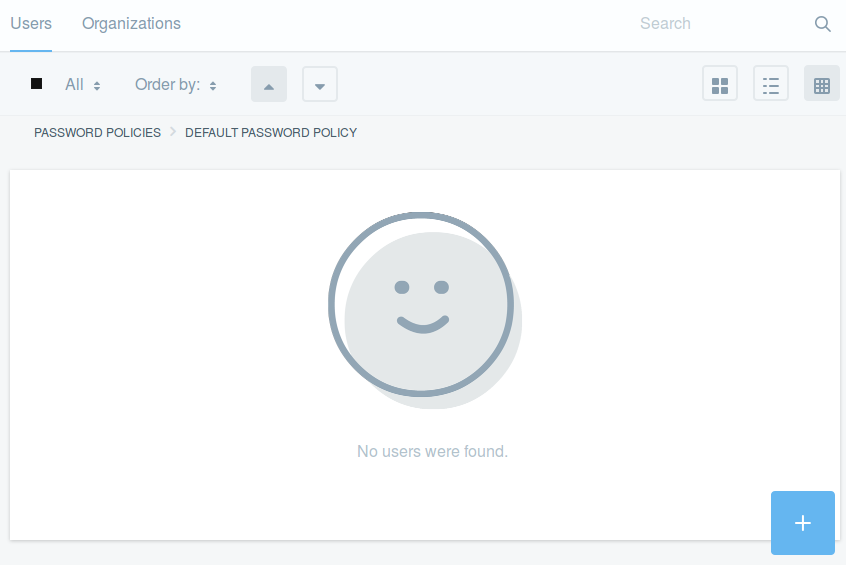Click the 'No users were found.' message
The image size is (846, 565).
coord(432,451)
